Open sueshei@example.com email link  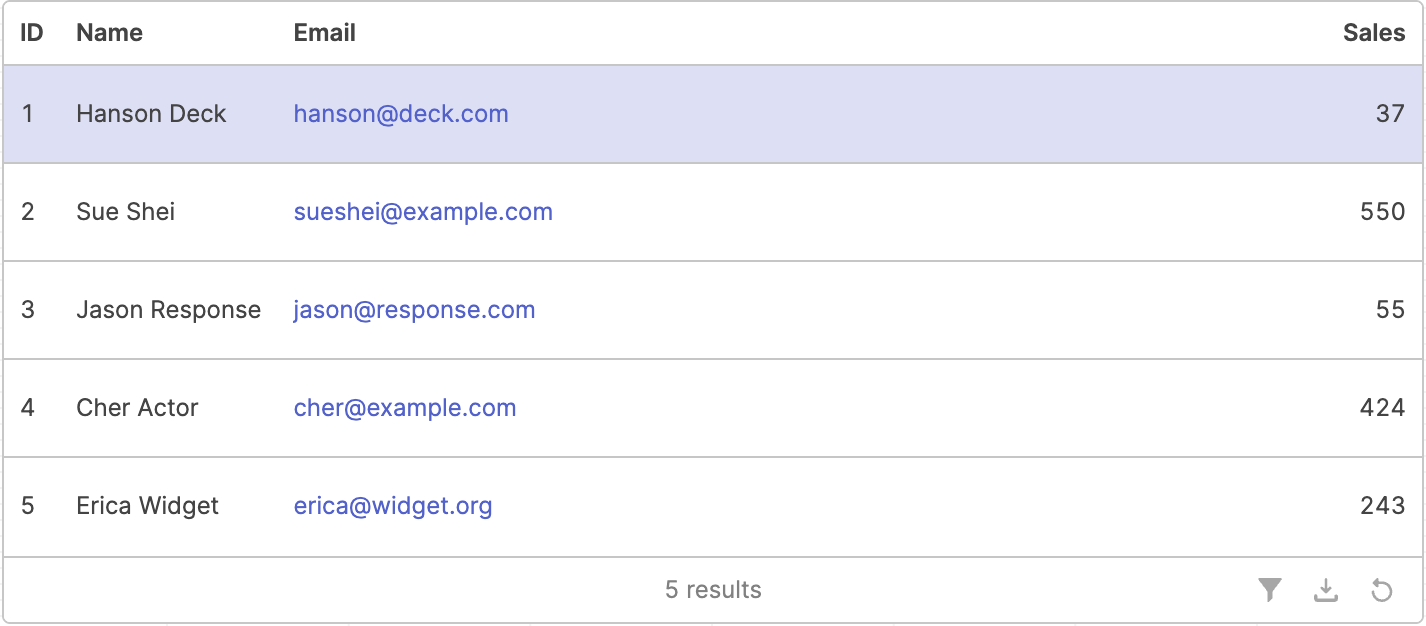pos(423,212)
